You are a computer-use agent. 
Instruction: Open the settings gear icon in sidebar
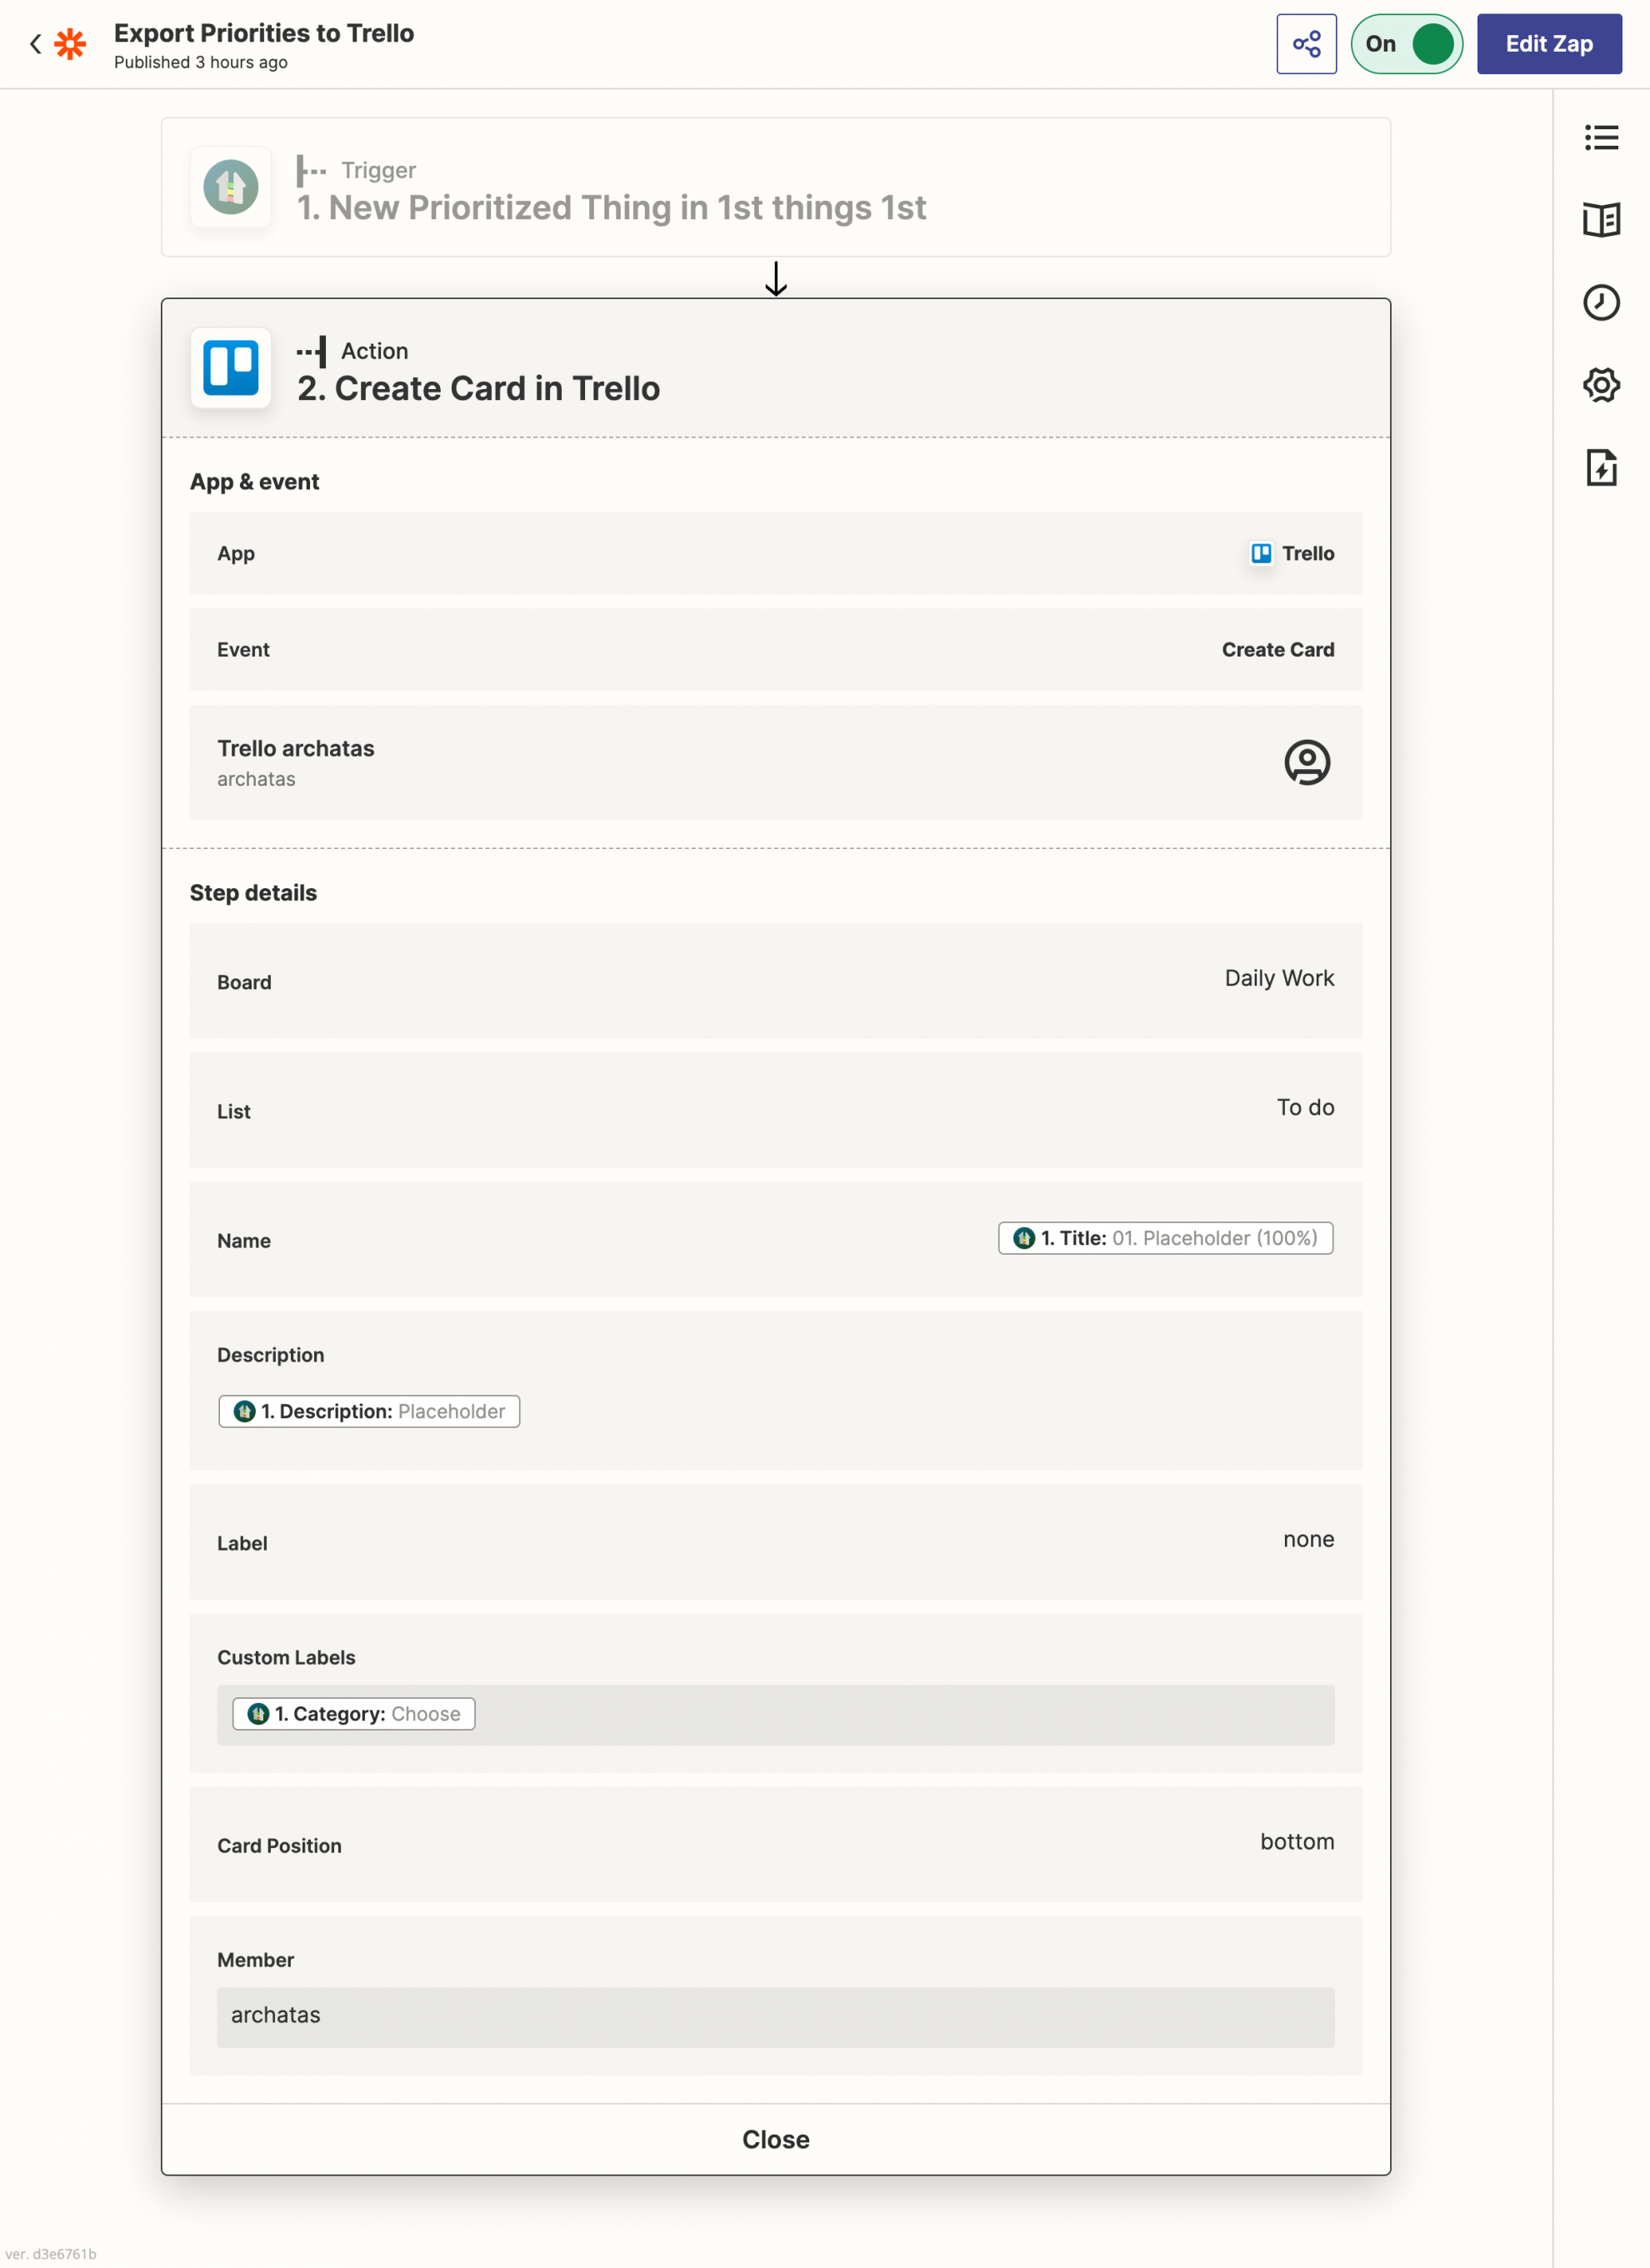point(1601,385)
